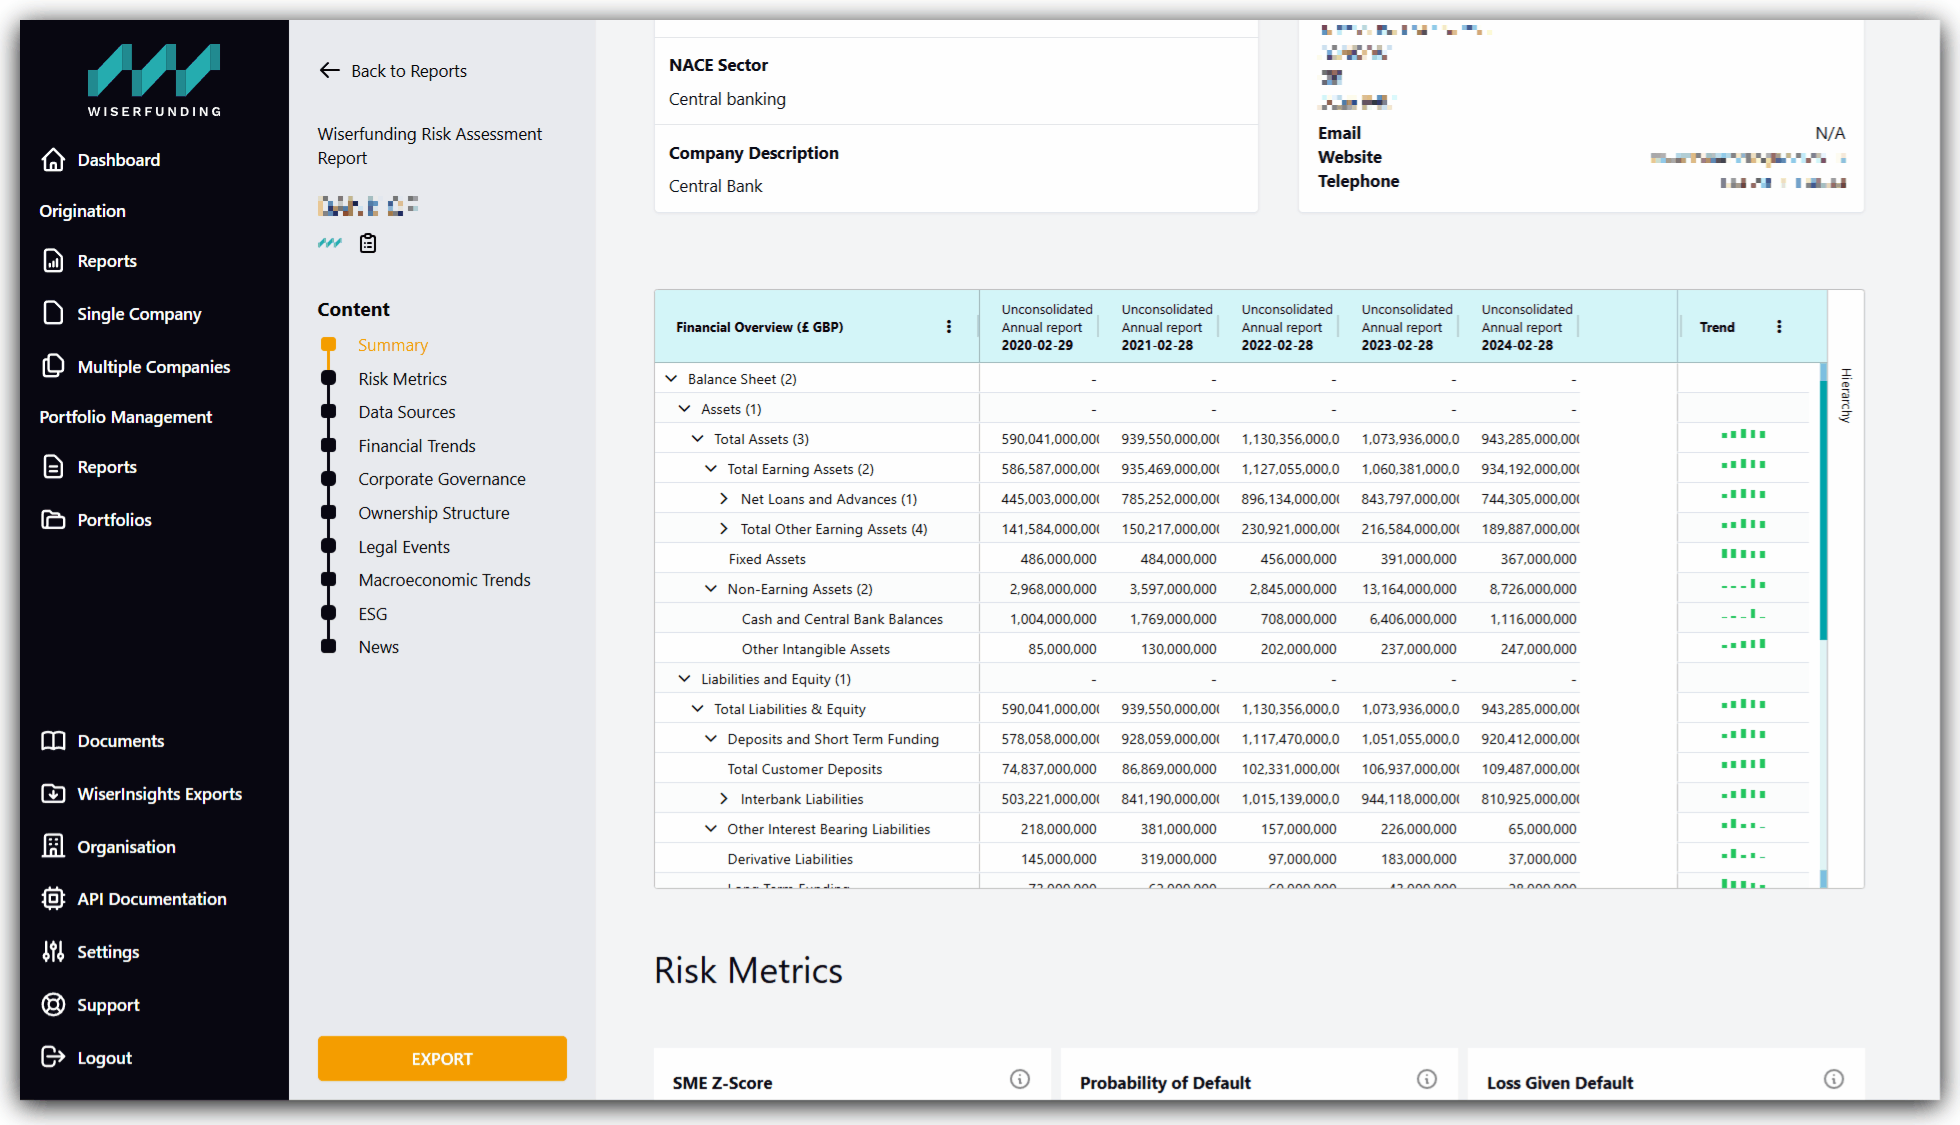Show info for Loss Given Default
The height and width of the screenshot is (1125, 1960).
point(1834,1079)
